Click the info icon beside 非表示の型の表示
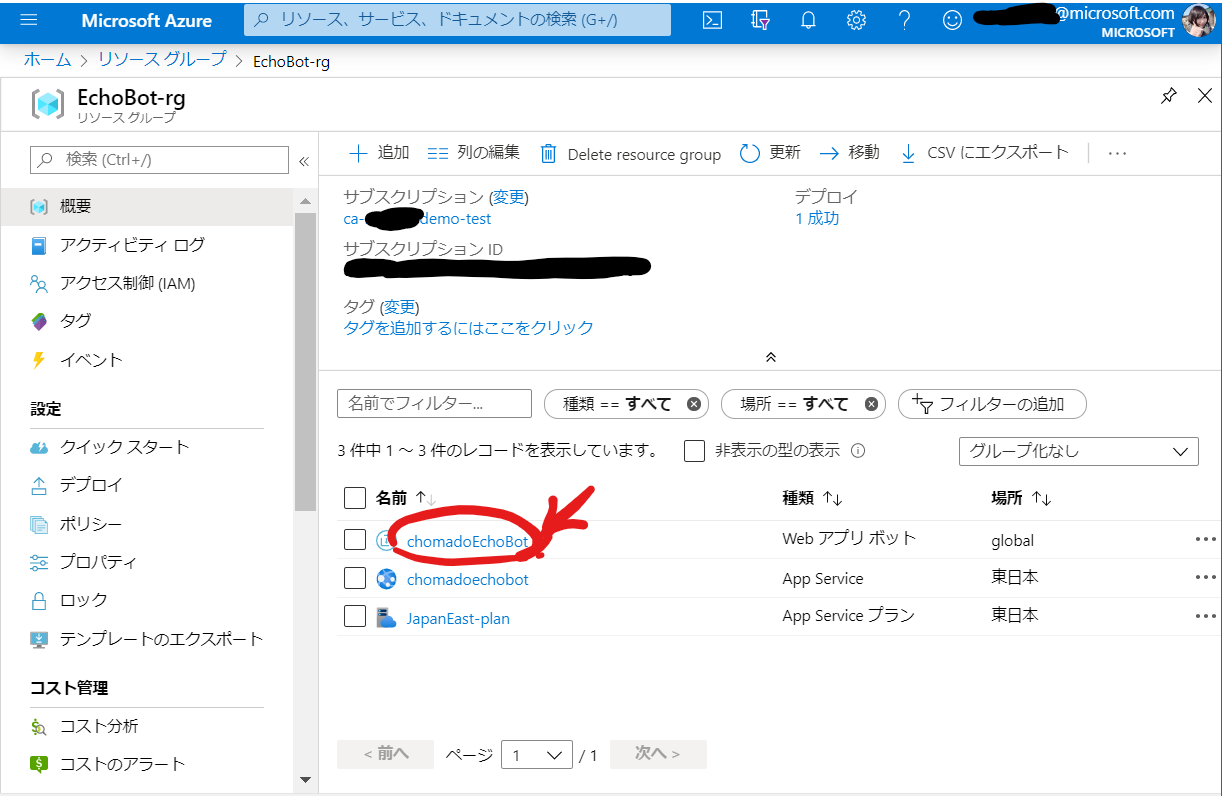The width and height of the screenshot is (1222, 796). [857, 451]
